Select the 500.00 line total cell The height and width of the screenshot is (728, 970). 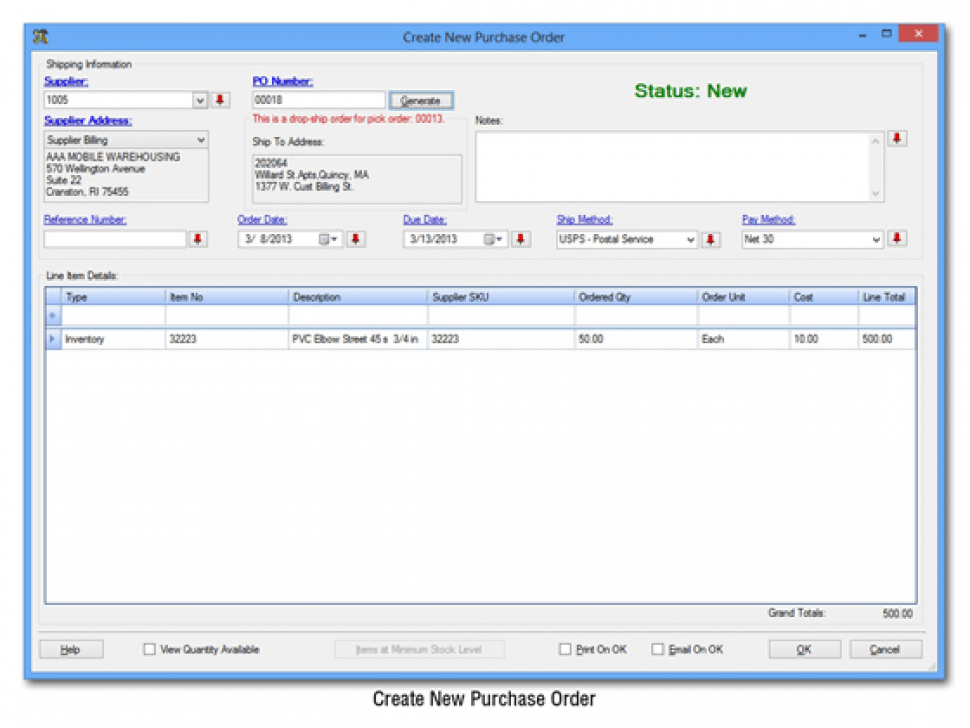[887, 339]
